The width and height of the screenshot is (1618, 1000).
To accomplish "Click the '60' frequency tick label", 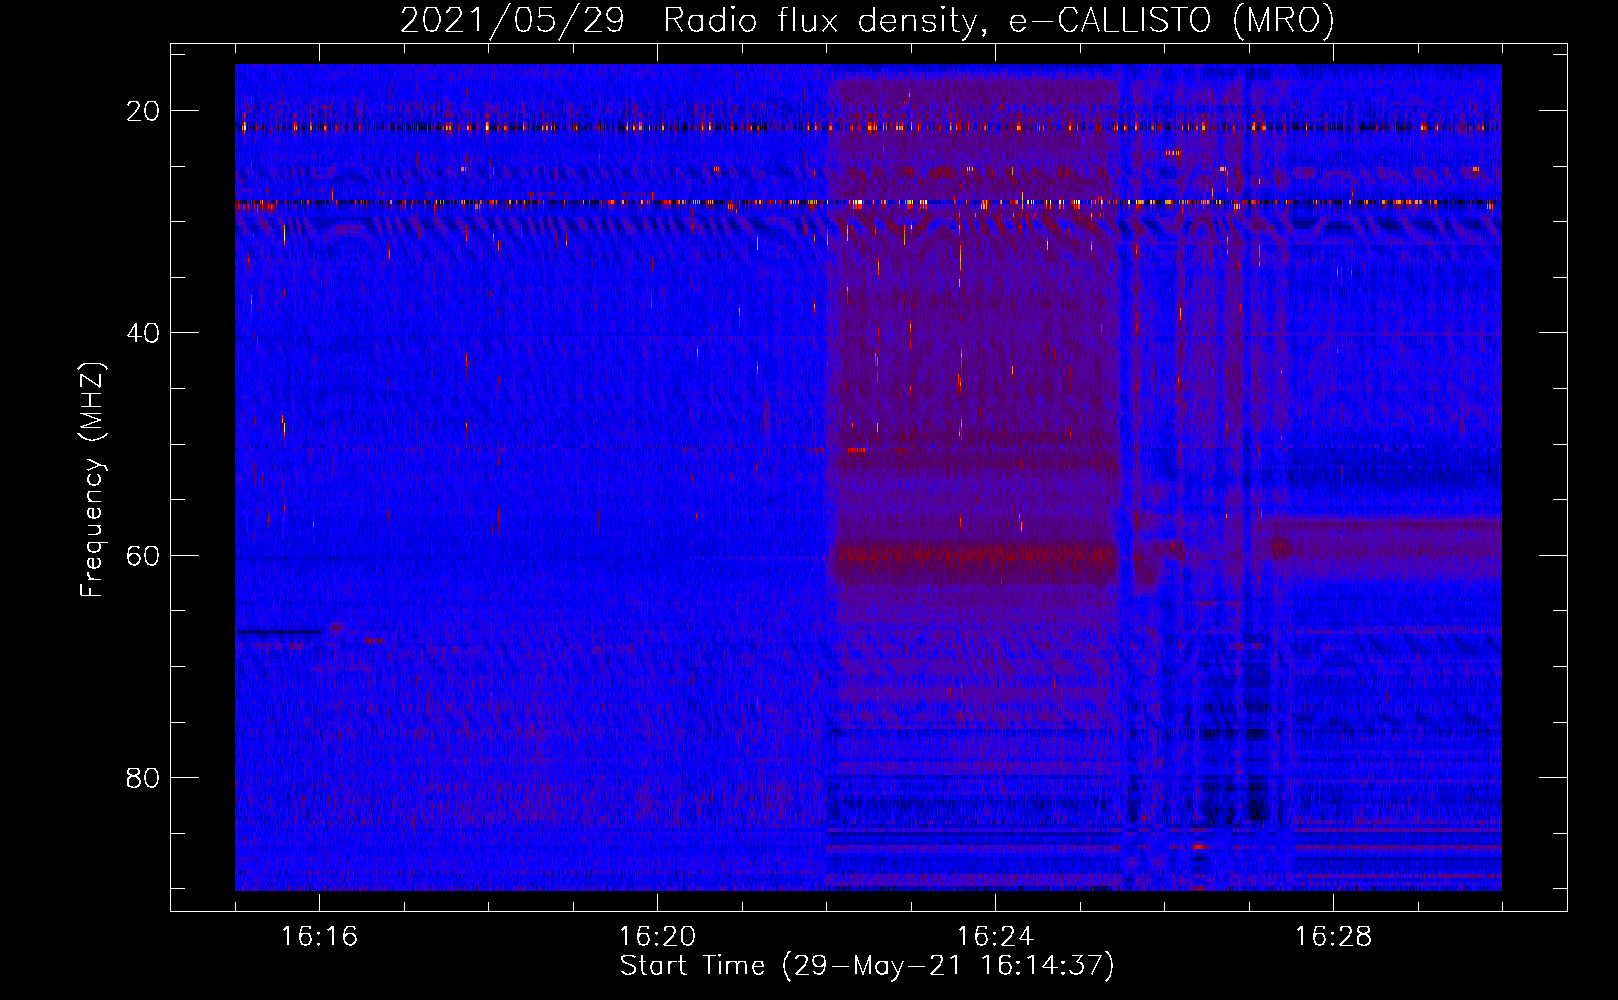I will [143, 555].
